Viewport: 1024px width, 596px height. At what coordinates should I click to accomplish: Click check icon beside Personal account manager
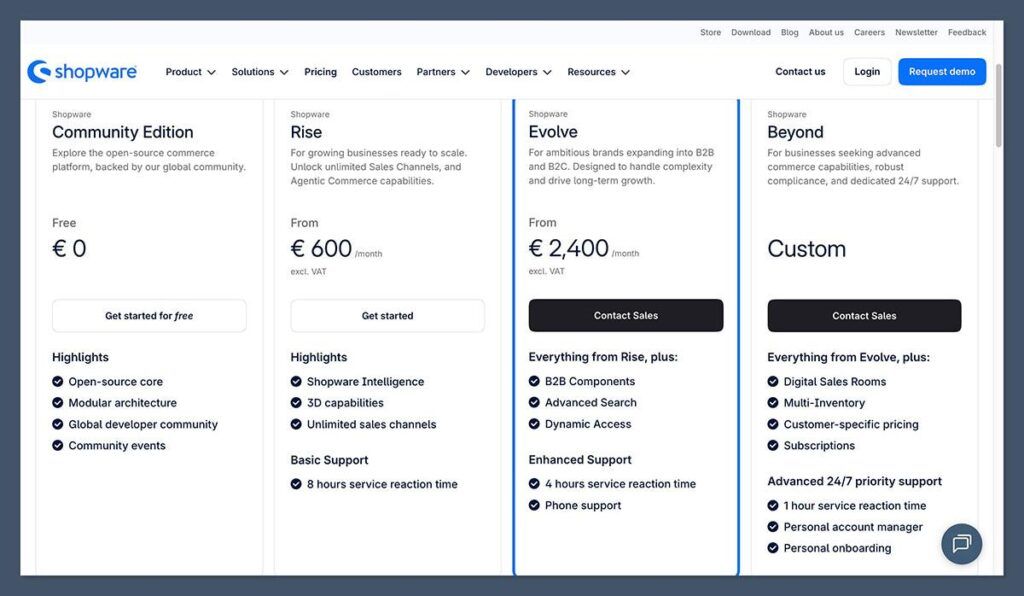point(773,527)
